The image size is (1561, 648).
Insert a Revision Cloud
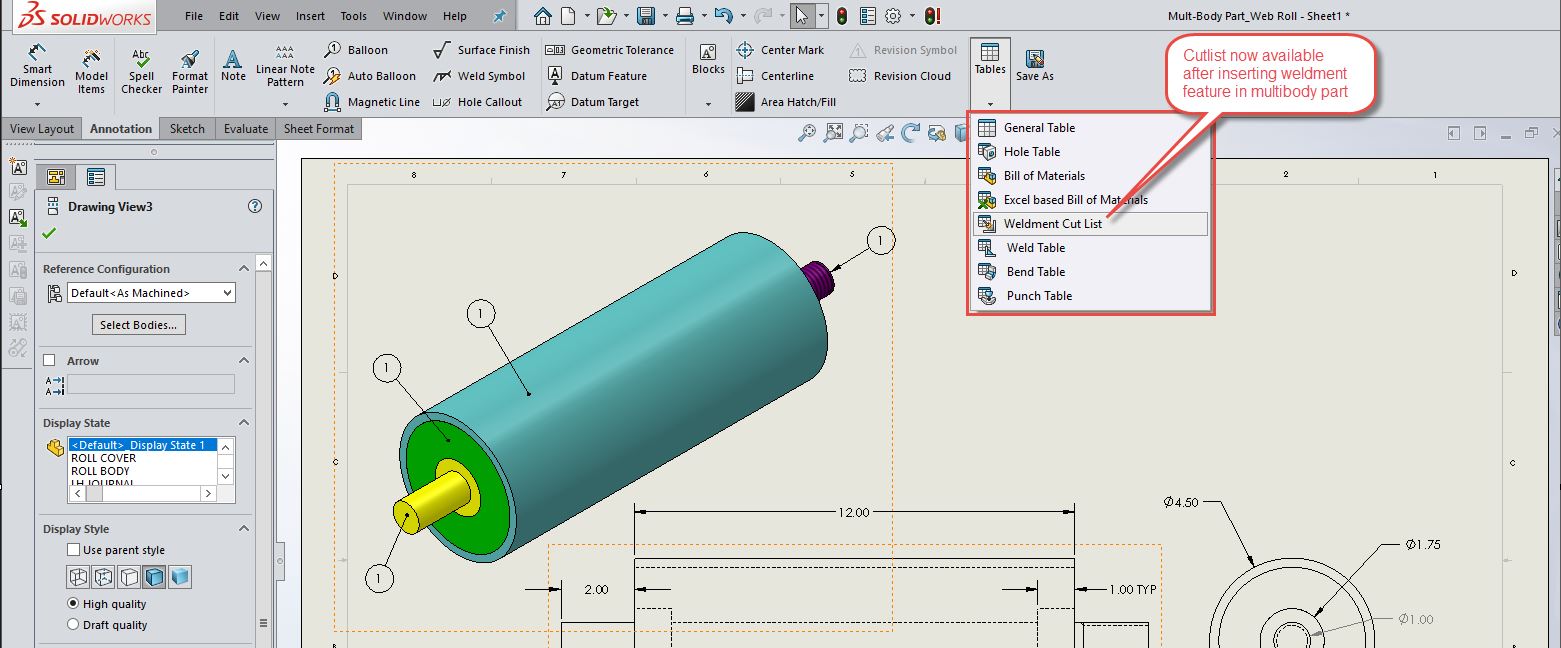pyautogui.click(x=900, y=76)
